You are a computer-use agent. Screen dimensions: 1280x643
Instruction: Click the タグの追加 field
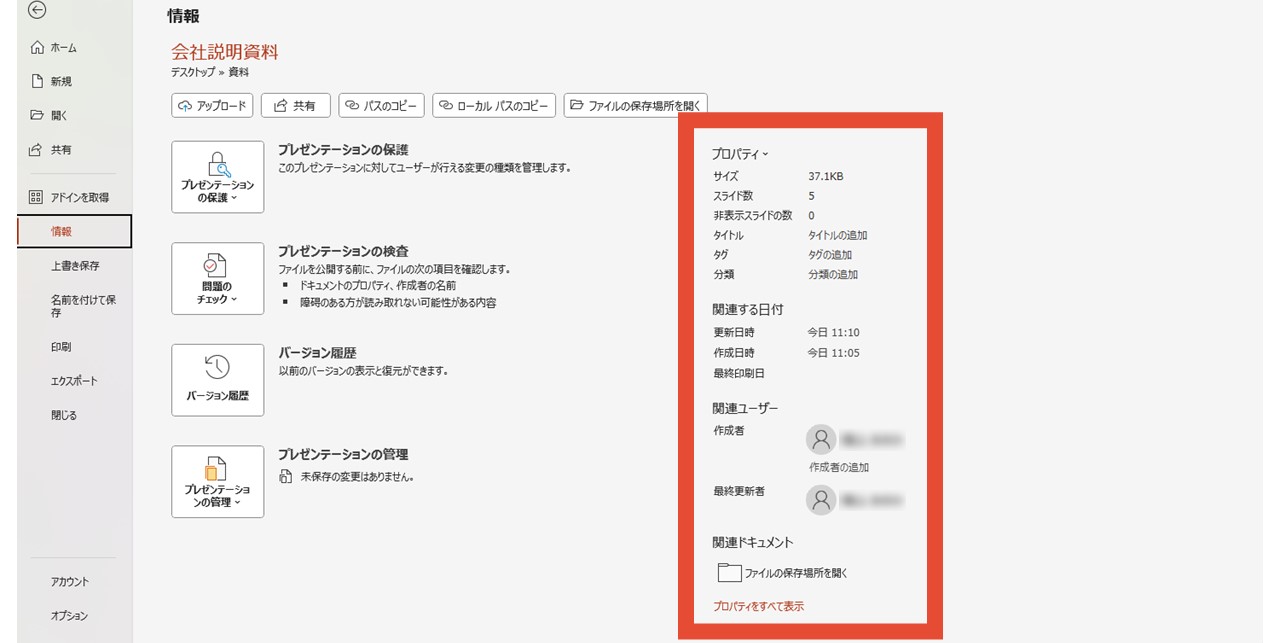830,255
